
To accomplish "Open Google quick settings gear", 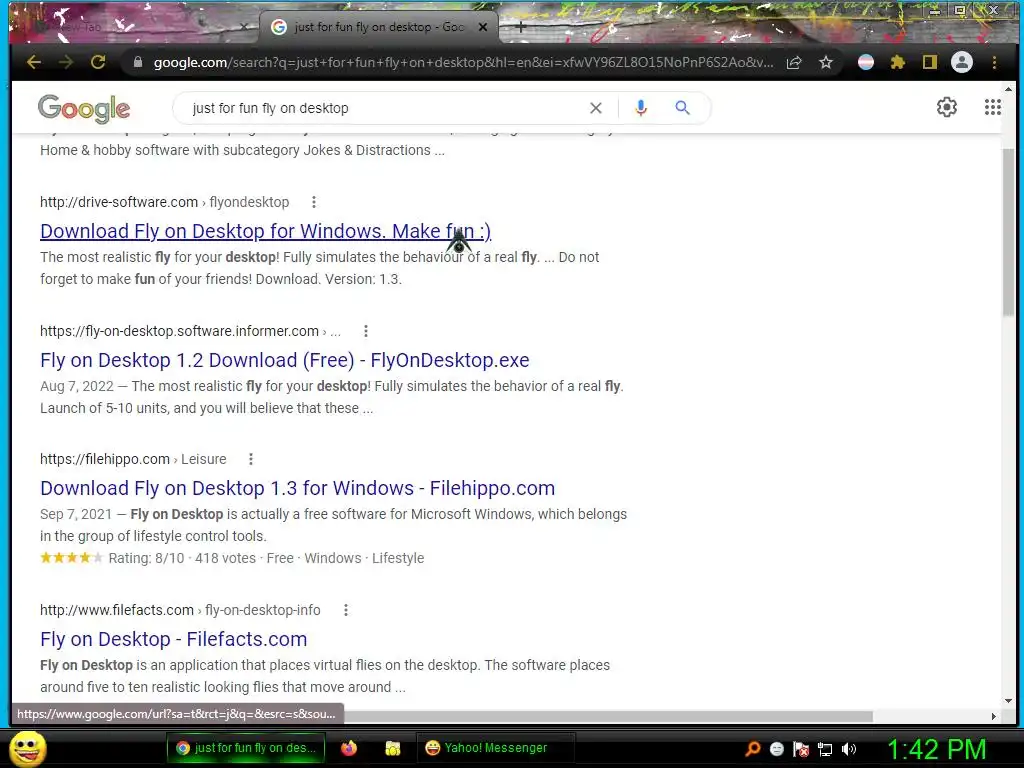I will [947, 107].
